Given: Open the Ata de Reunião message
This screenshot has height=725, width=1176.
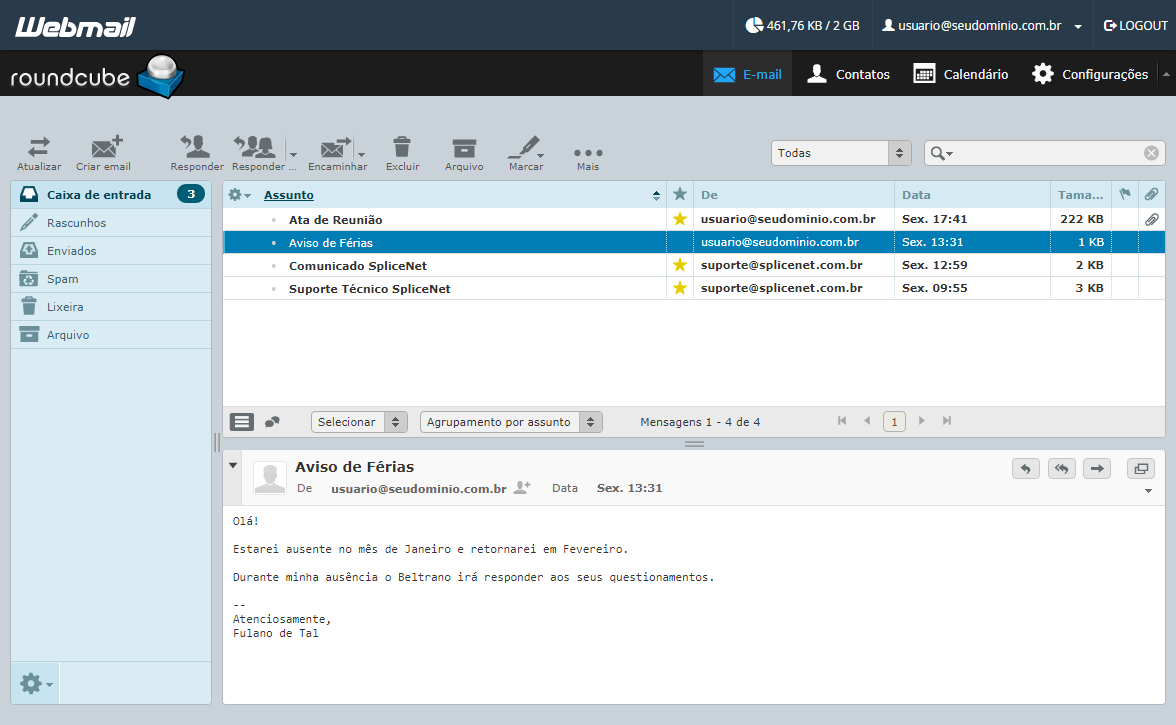Looking at the screenshot, I should [x=335, y=220].
